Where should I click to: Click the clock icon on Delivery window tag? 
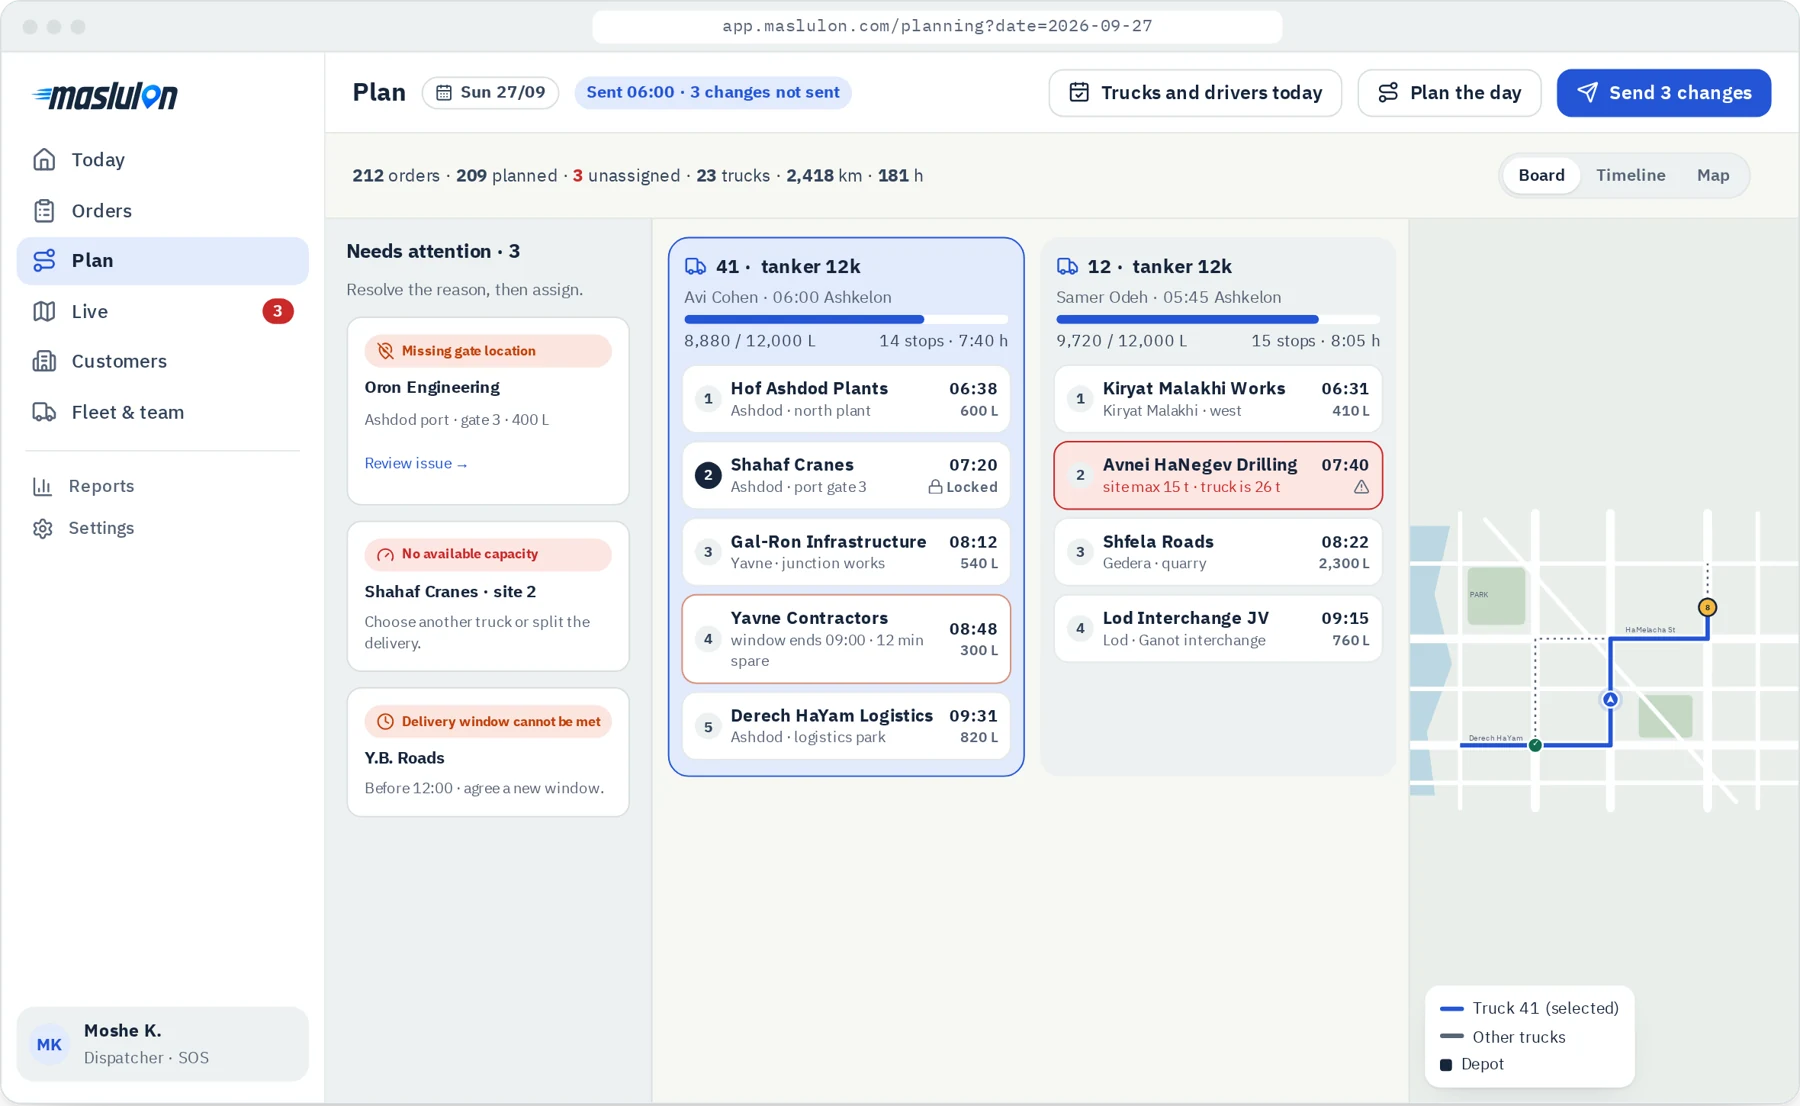click(x=385, y=722)
